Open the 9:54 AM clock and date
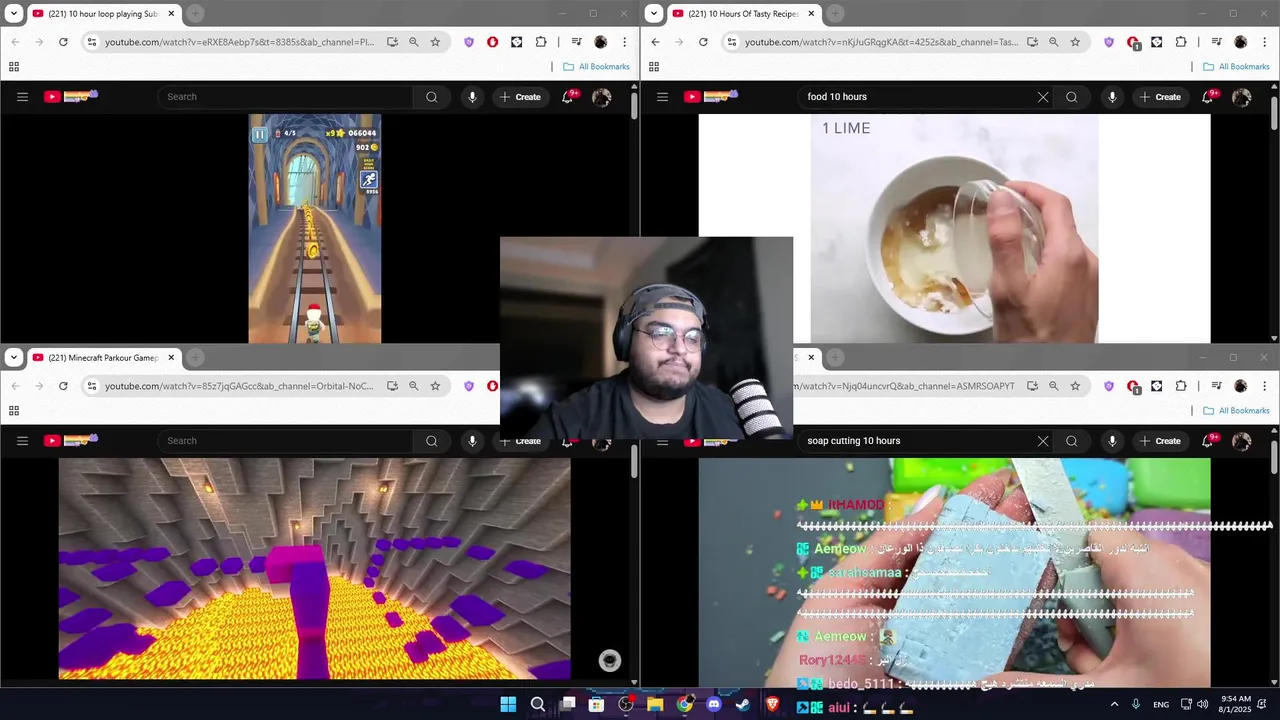The height and width of the screenshot is (720, 1280). (x=1236, y=704)
